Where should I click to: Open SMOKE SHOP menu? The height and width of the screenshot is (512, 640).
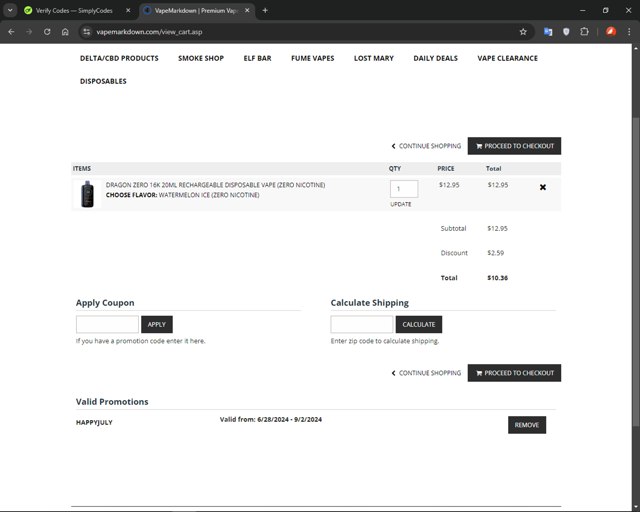[201, 58]
